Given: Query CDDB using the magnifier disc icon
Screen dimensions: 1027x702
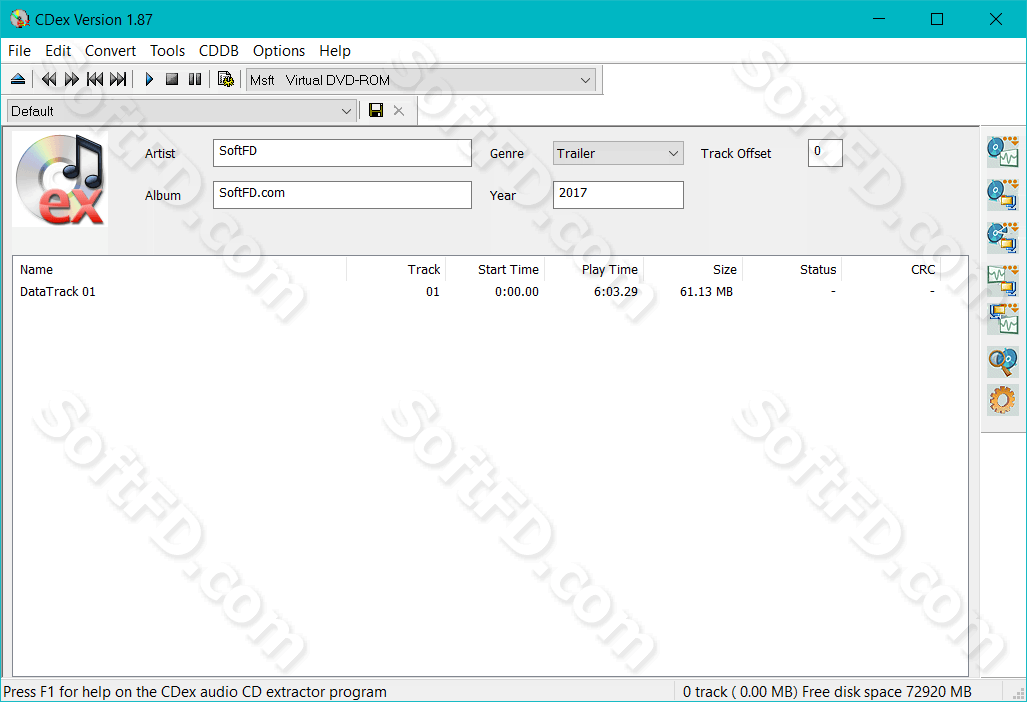Looking at the screenshot, I should [1003, 362].
